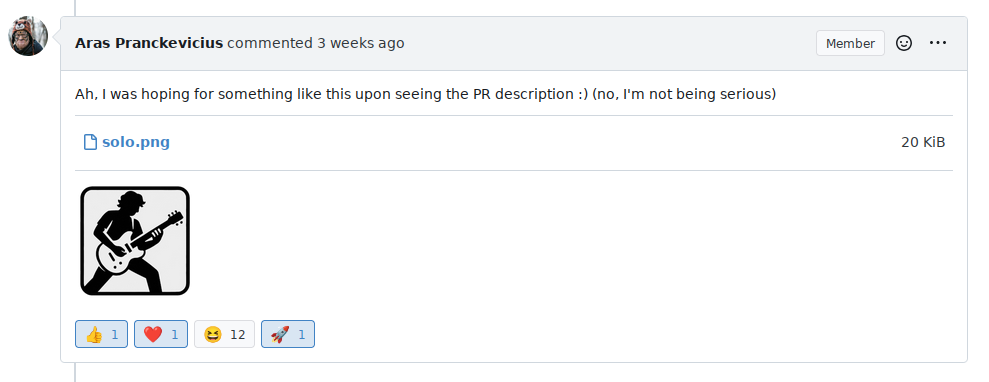
Task: Click the not being serious parenthetical text
Action: coord(684,94)
